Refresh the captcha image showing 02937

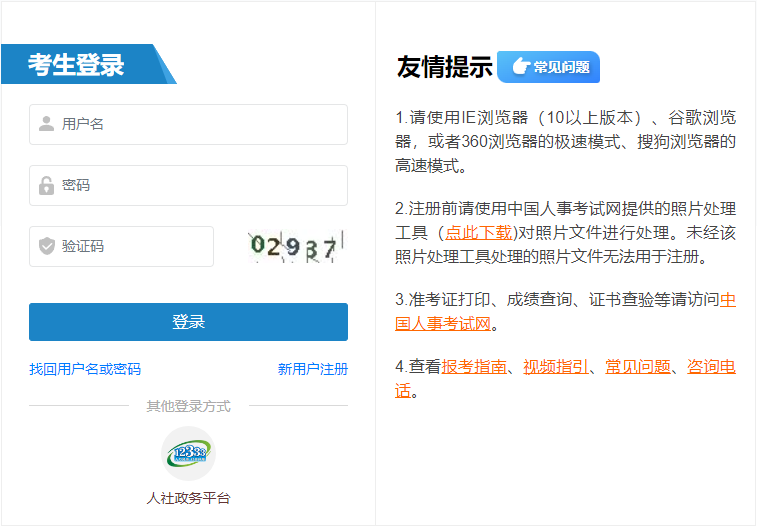click(295, 246)
